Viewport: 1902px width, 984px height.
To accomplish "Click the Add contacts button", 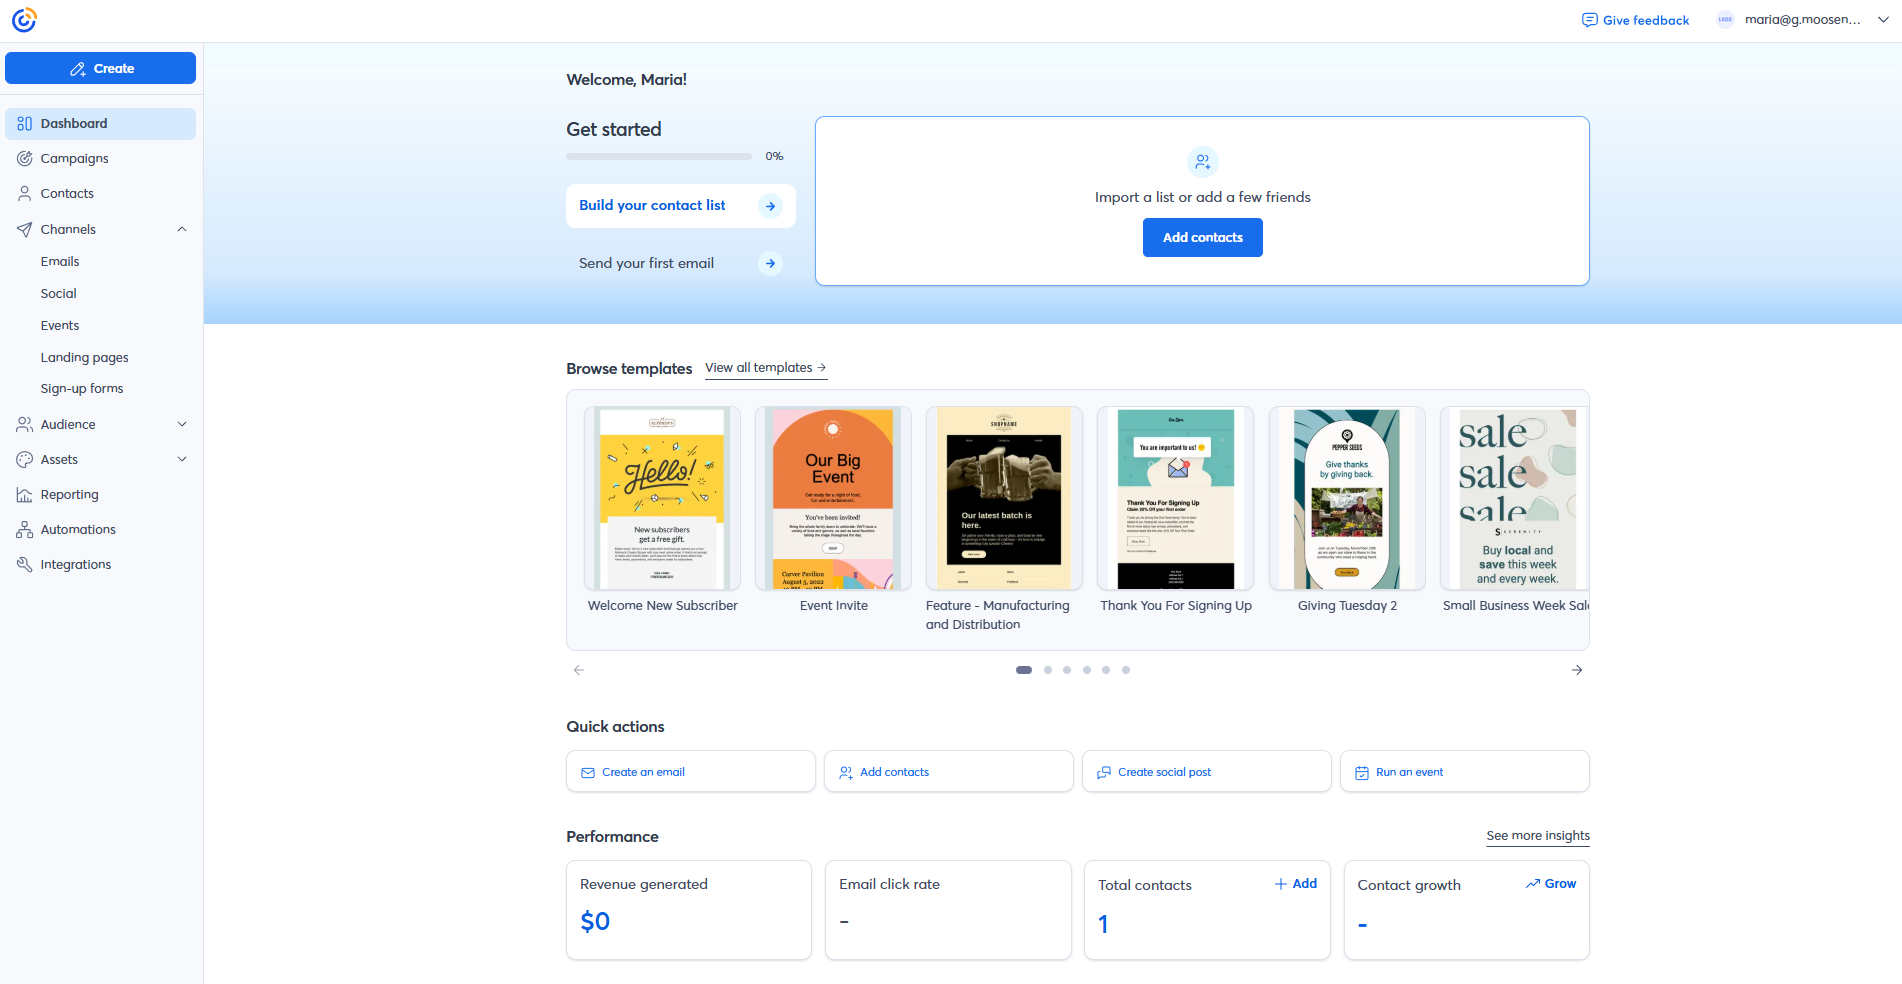I will 1202,237.
